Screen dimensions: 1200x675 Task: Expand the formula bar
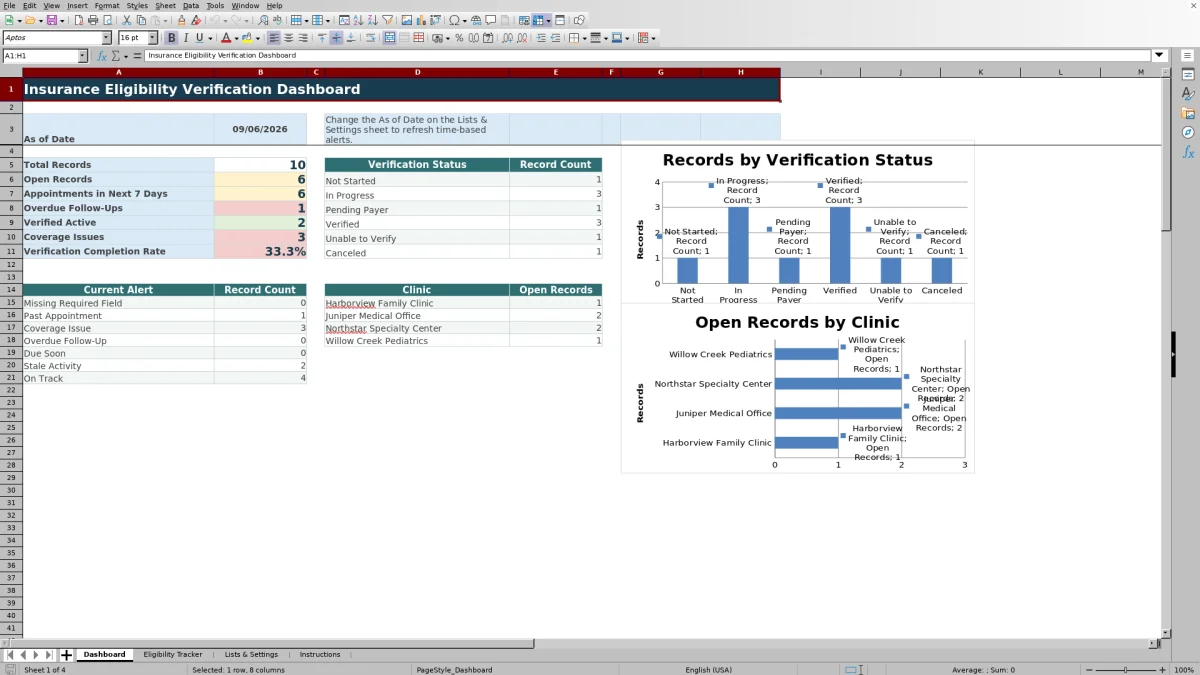click(x=1160, y=56)
